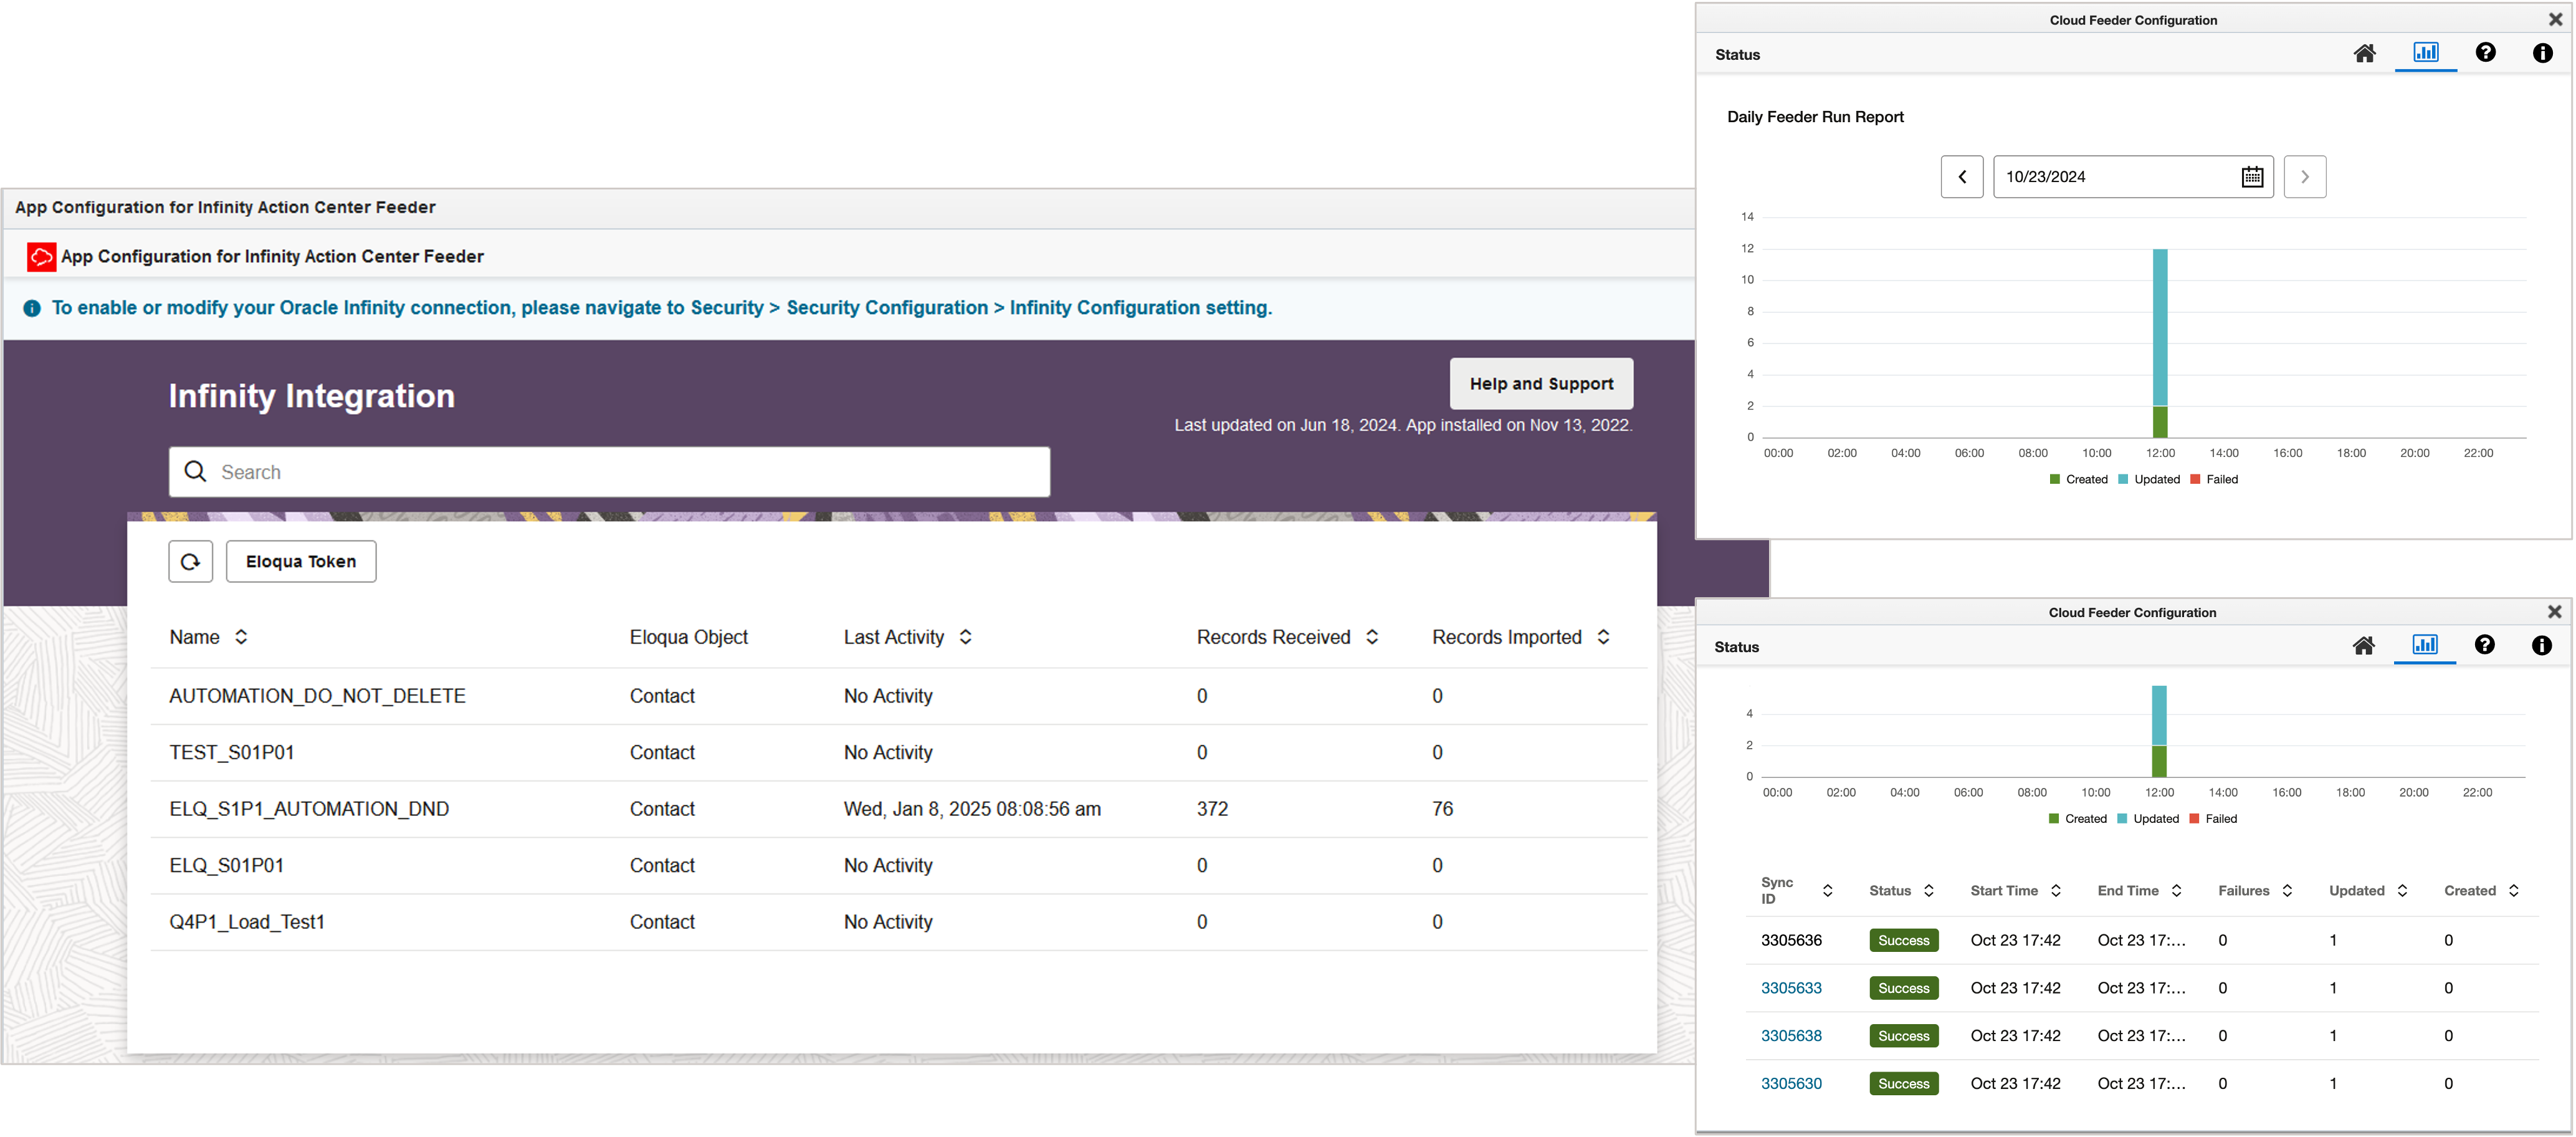
Task: Click records received value 372
Action: click(x=1212, y=809)
